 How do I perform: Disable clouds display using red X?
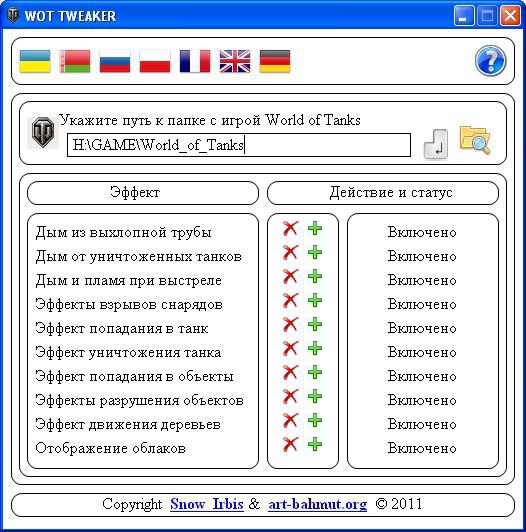click(x=290, y=444)
